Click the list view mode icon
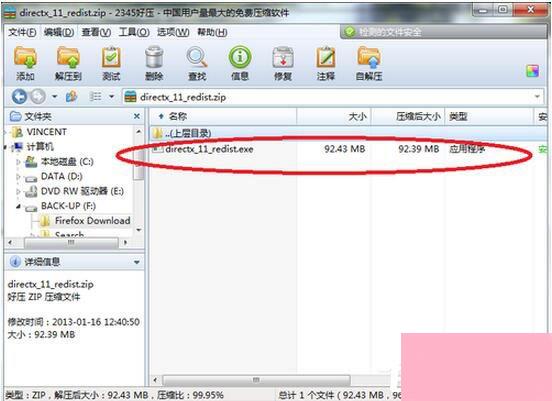Viewport: 552px width, 401px height. point(95,96)
